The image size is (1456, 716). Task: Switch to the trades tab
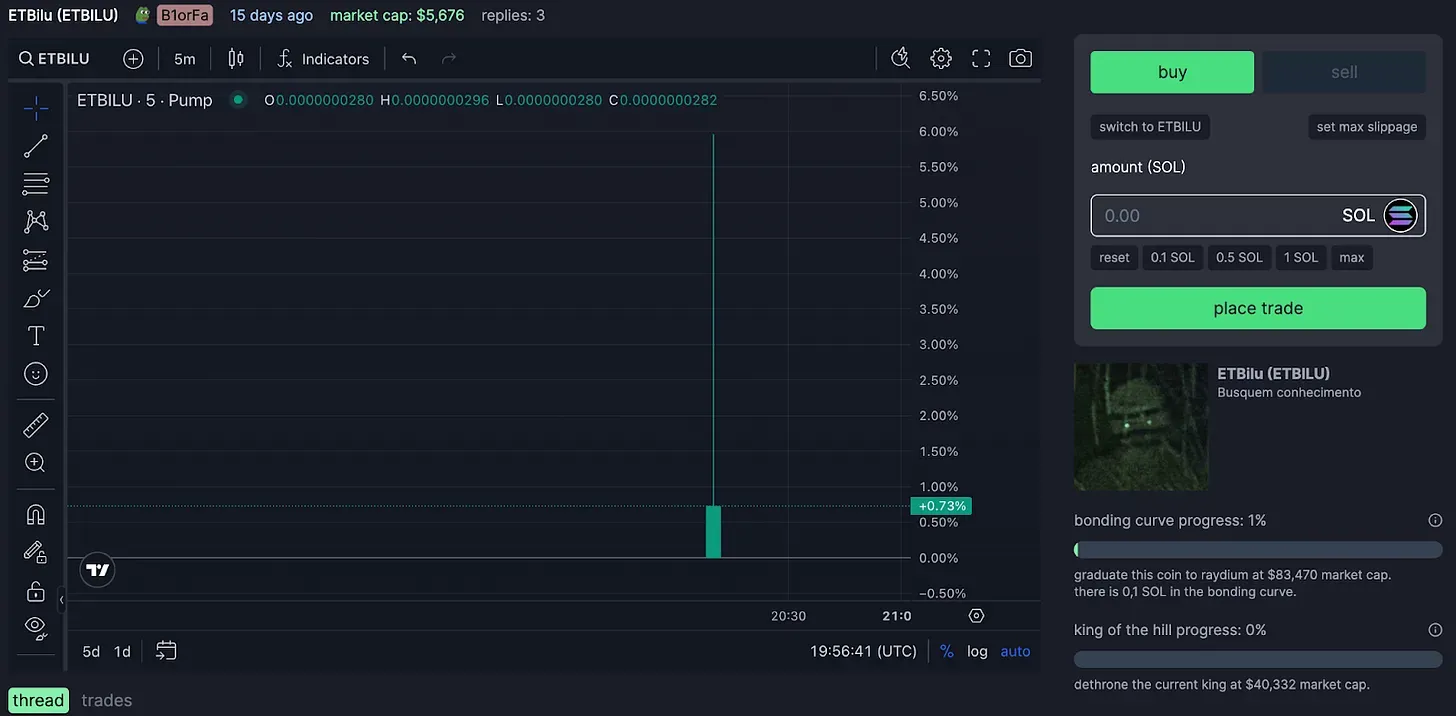(x=106, y=700)
